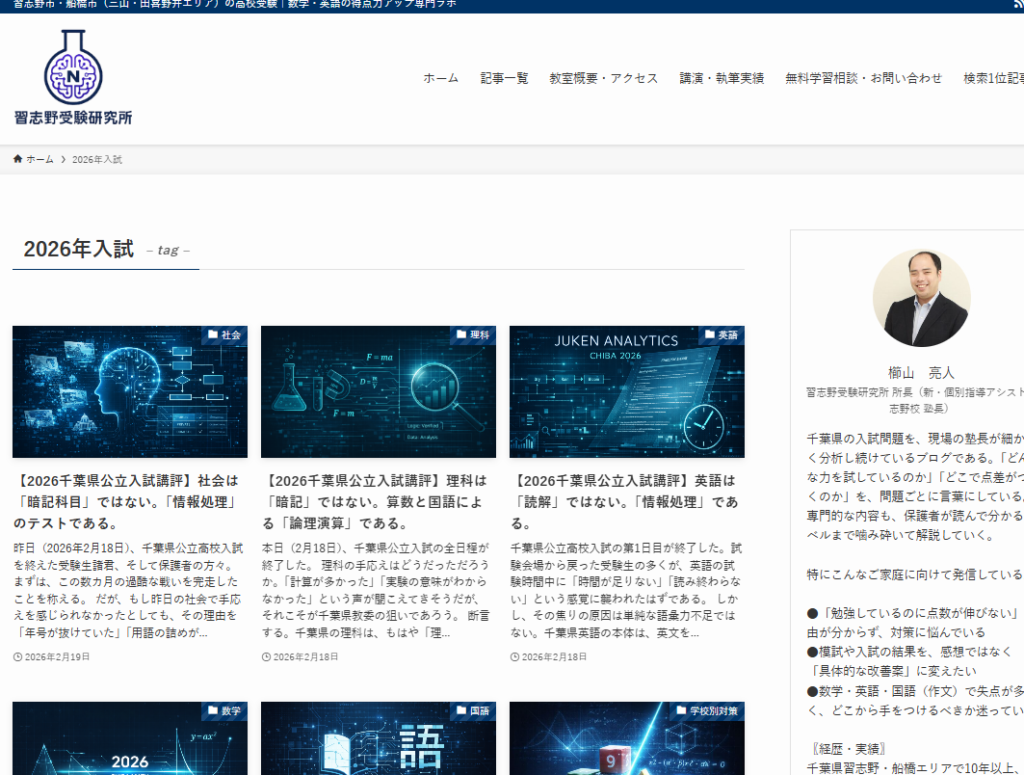The image size is (1024, 775).
Task: Click the 国語 category folder badge
Action: (472, 711)
